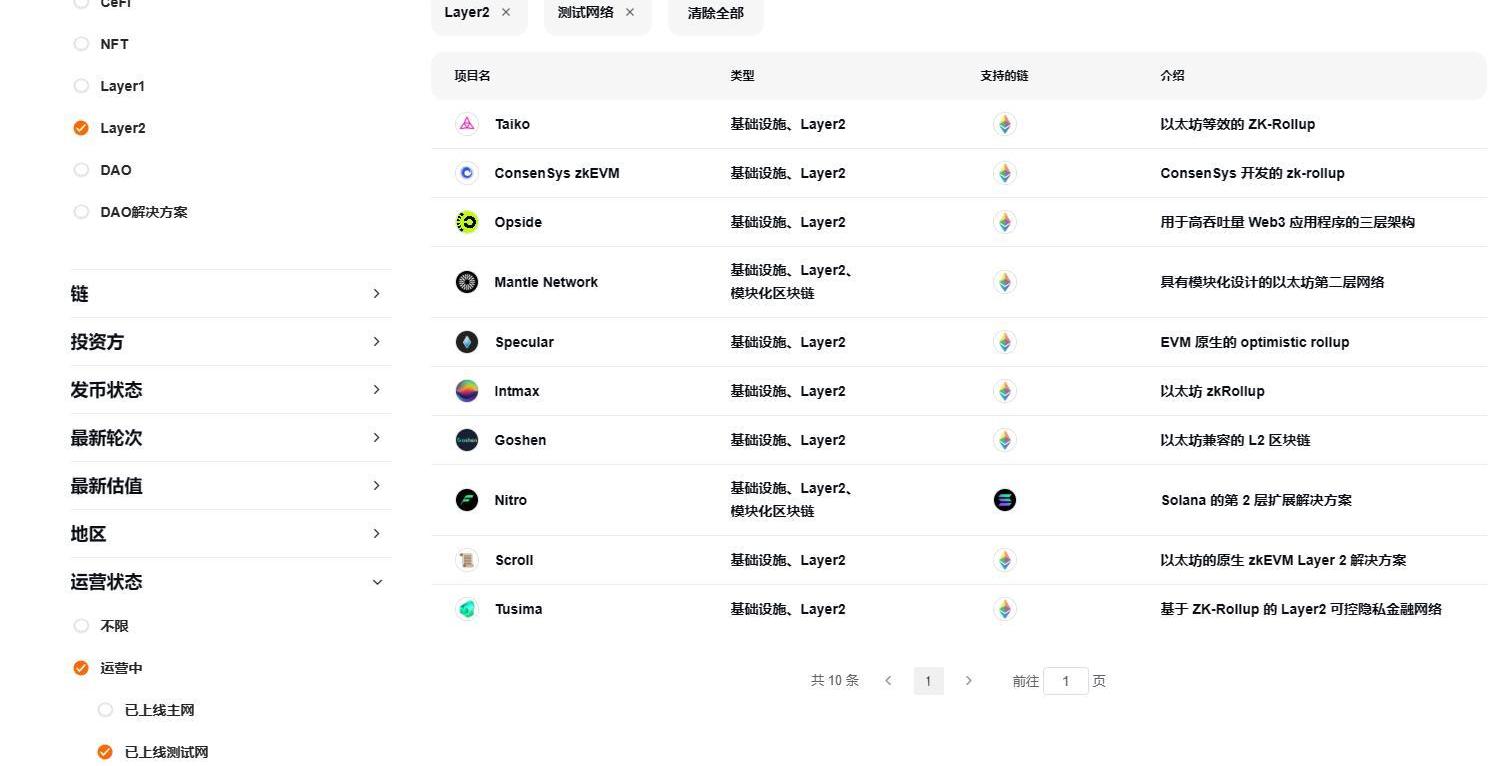Click the Goshen project logo icon
This screenshot has width=1510, height=766.
pos(467,440)
